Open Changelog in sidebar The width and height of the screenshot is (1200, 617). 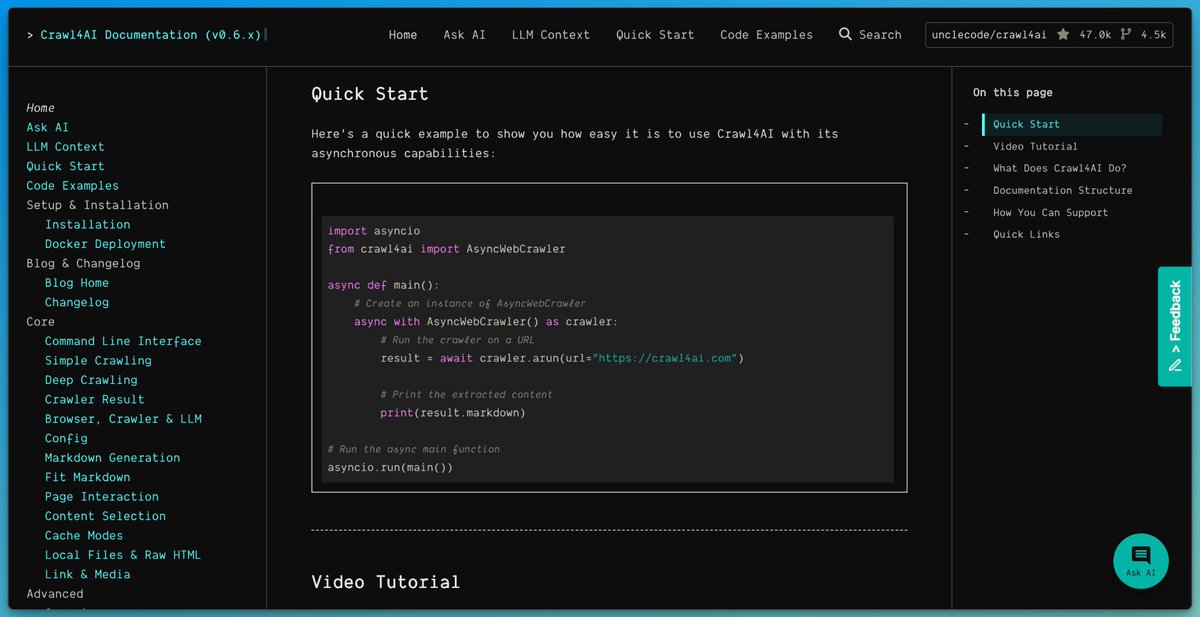click(x=76, y=302)
